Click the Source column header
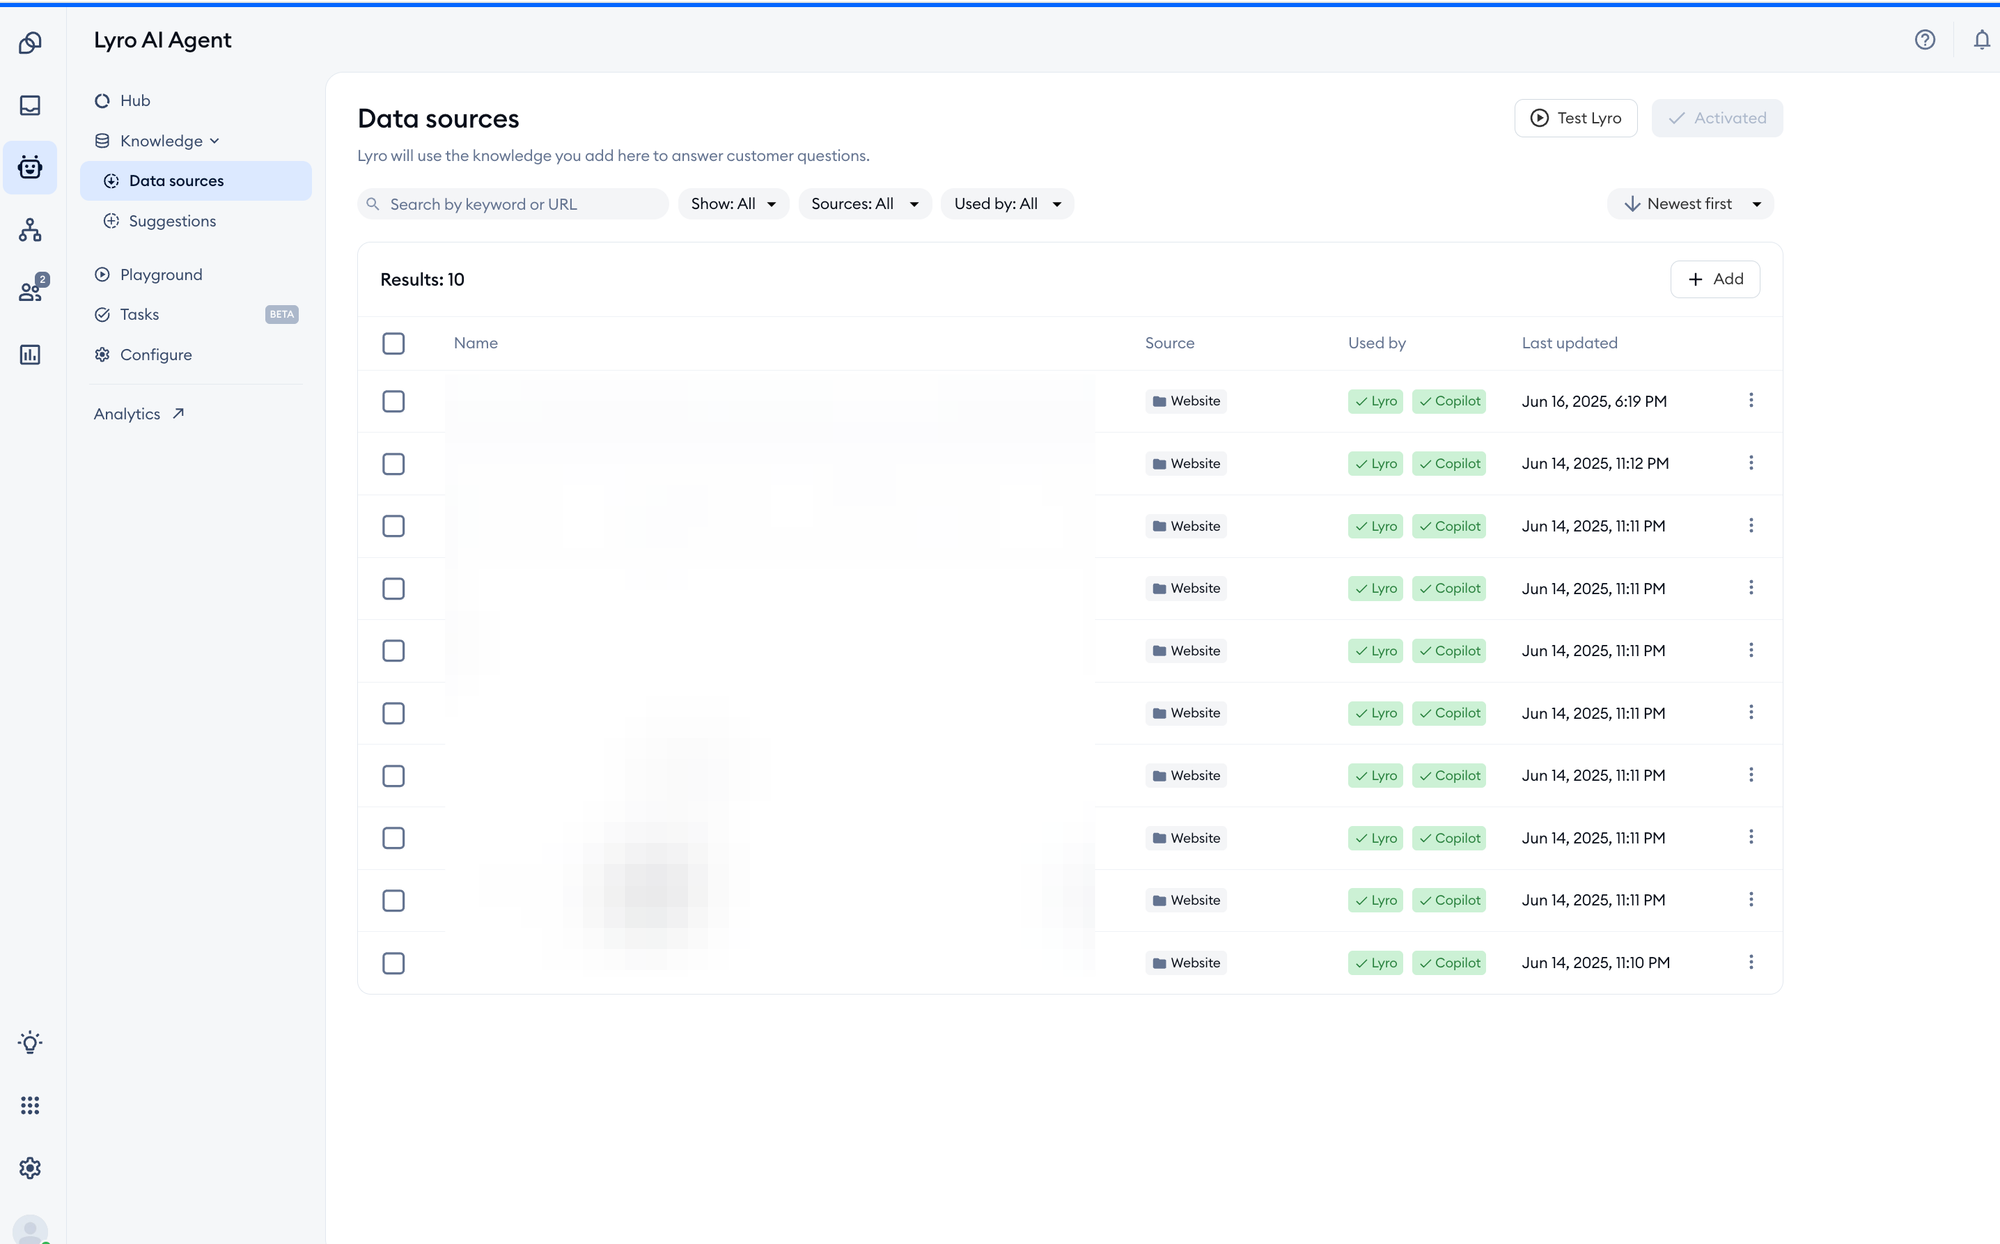This screenshot has width=2000, height=1244. click(1169, 343)
